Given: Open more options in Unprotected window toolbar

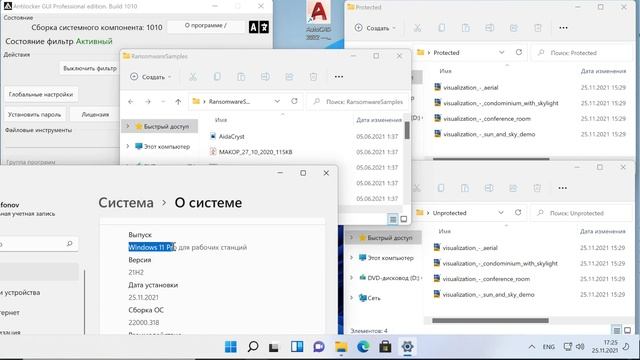Looking at the screenshot, I should click(x=562, y=188).
